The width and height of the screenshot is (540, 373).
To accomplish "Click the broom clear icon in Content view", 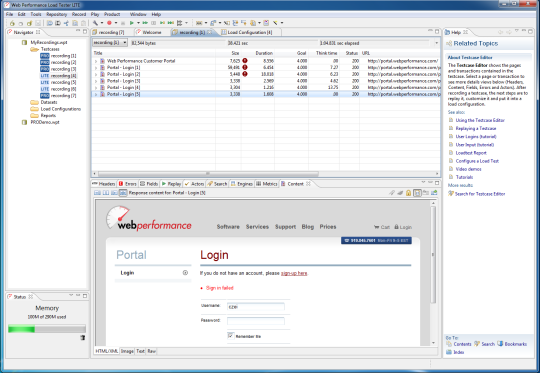I will tap(400, 193).
